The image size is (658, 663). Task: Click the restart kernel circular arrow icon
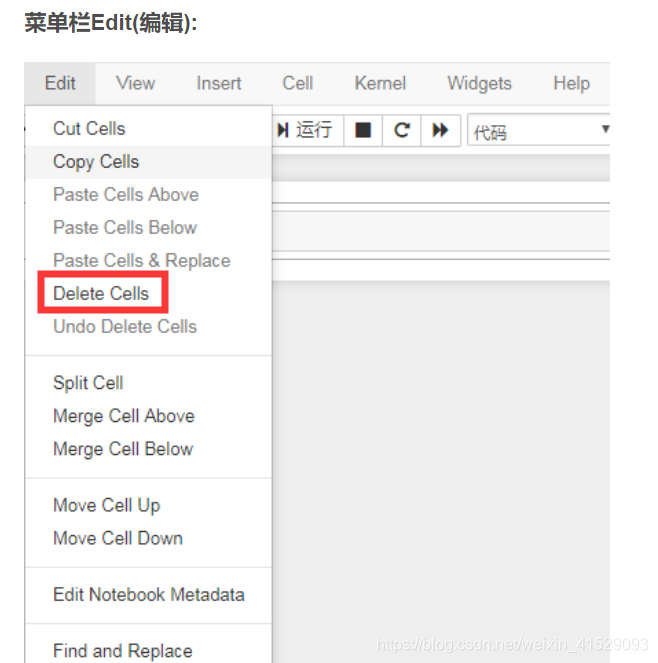[x=401, y=130]
